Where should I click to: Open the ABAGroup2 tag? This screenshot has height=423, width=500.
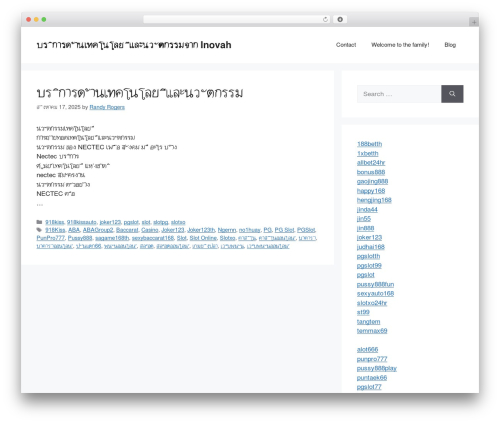click(98, 230)
